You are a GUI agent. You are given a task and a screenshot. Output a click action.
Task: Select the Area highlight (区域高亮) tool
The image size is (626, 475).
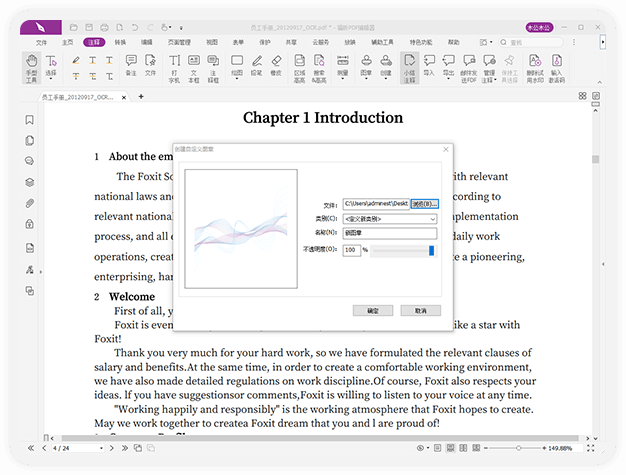click(299, 68)
